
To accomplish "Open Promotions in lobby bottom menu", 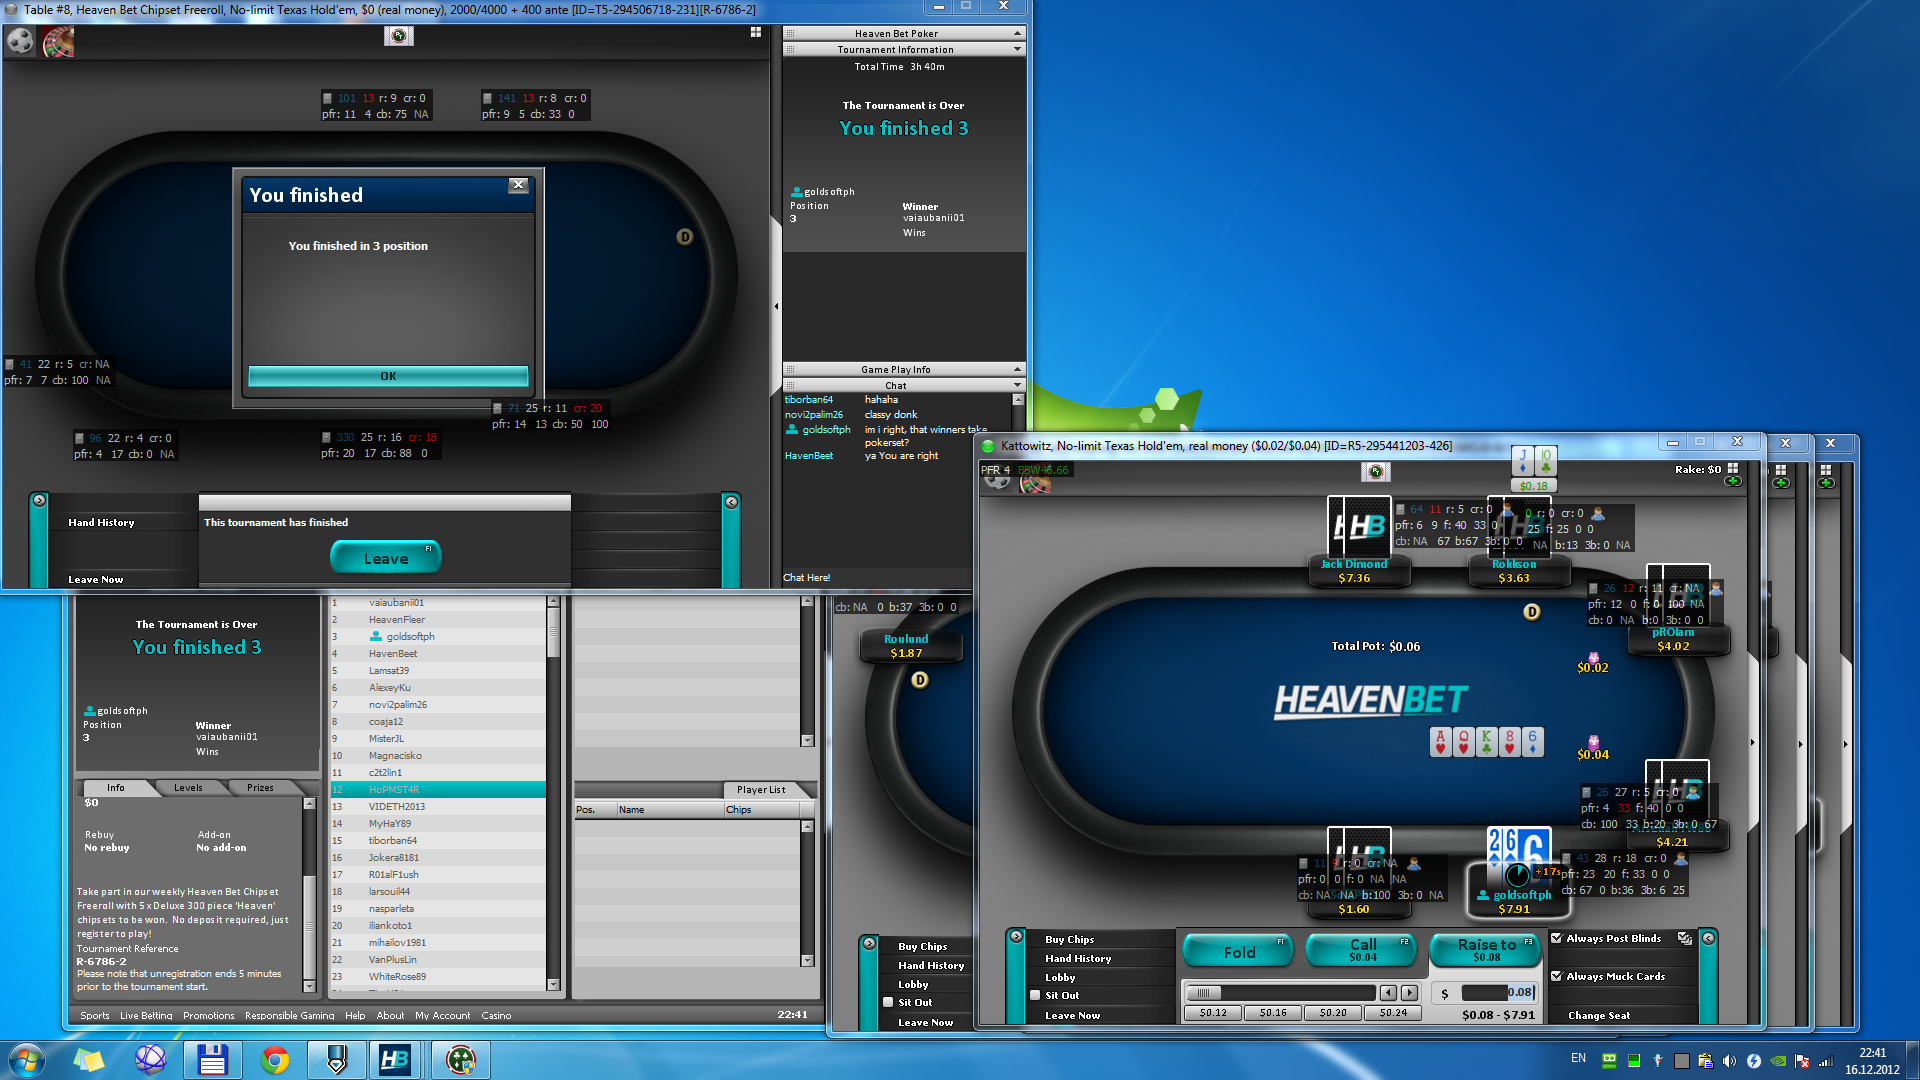I will [208, 1015].
